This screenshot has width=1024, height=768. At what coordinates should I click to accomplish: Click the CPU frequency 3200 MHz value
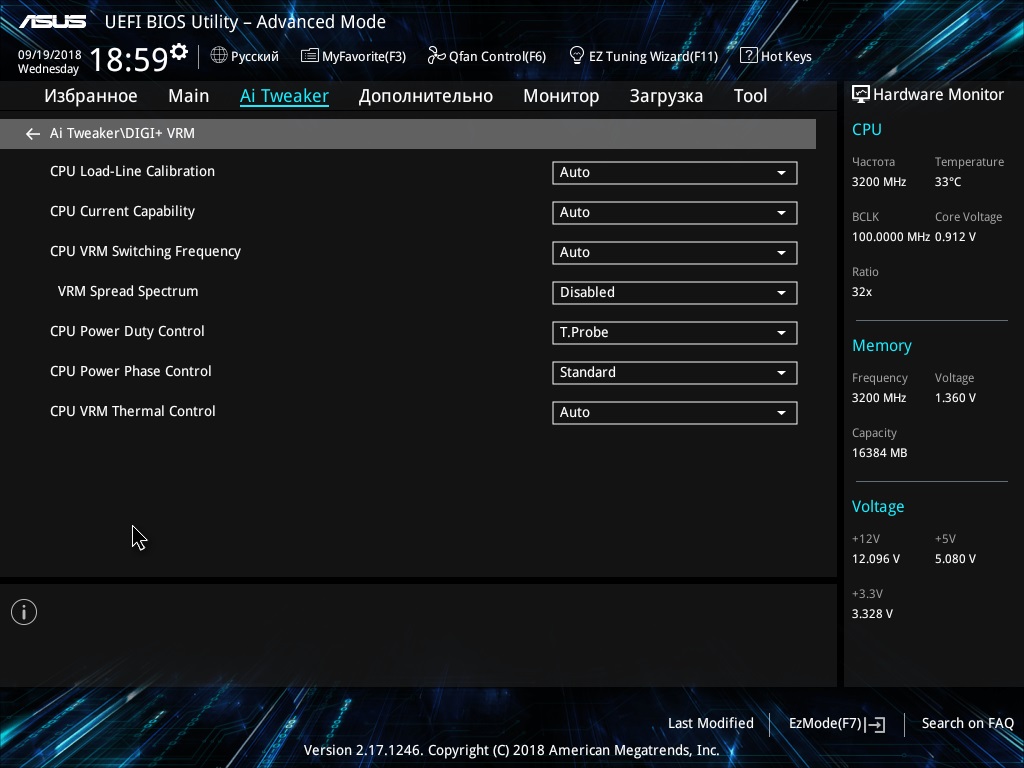point(879,182)
